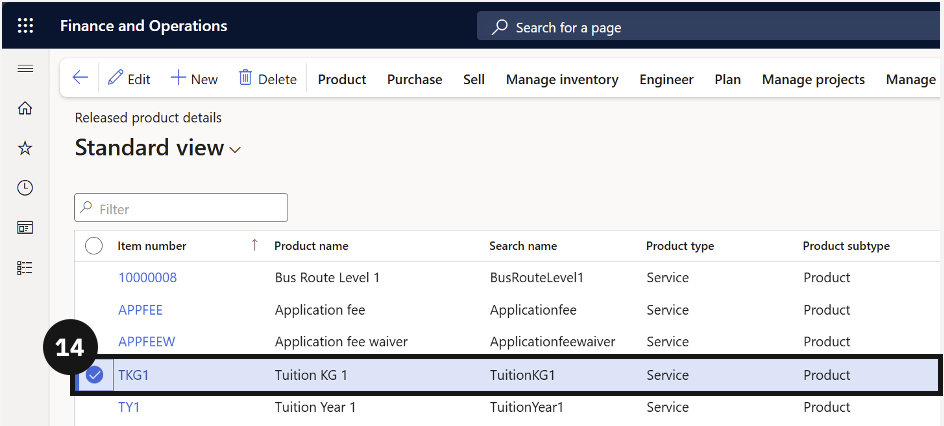Open the TY1 item link

129,407
